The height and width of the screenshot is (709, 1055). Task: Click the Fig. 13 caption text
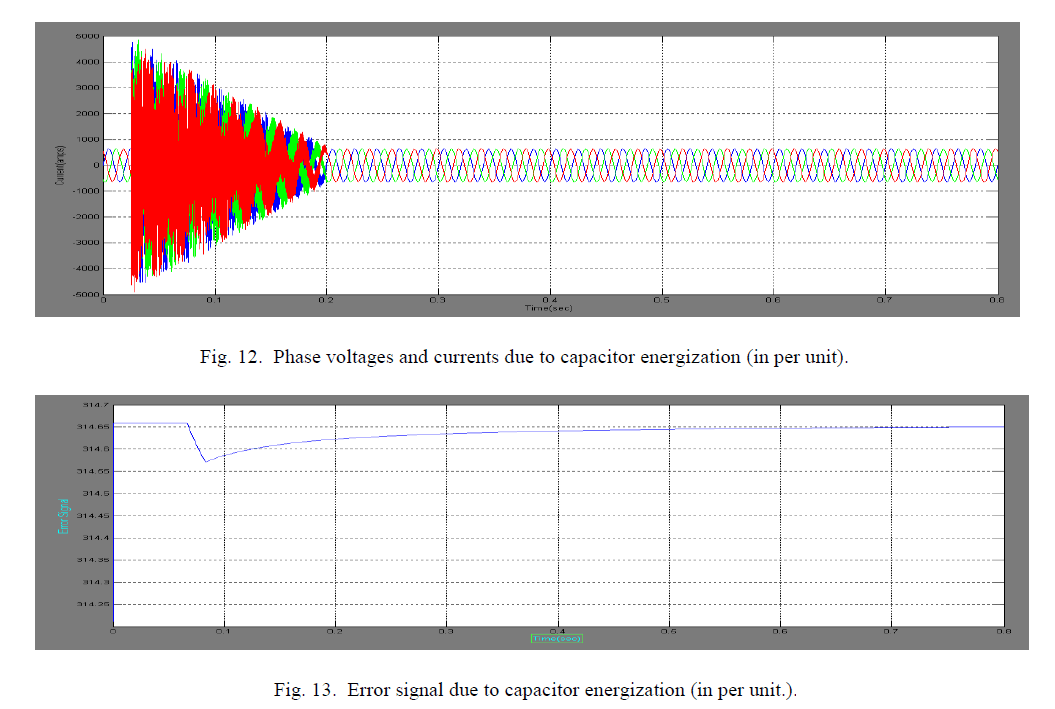coord(536,690)
